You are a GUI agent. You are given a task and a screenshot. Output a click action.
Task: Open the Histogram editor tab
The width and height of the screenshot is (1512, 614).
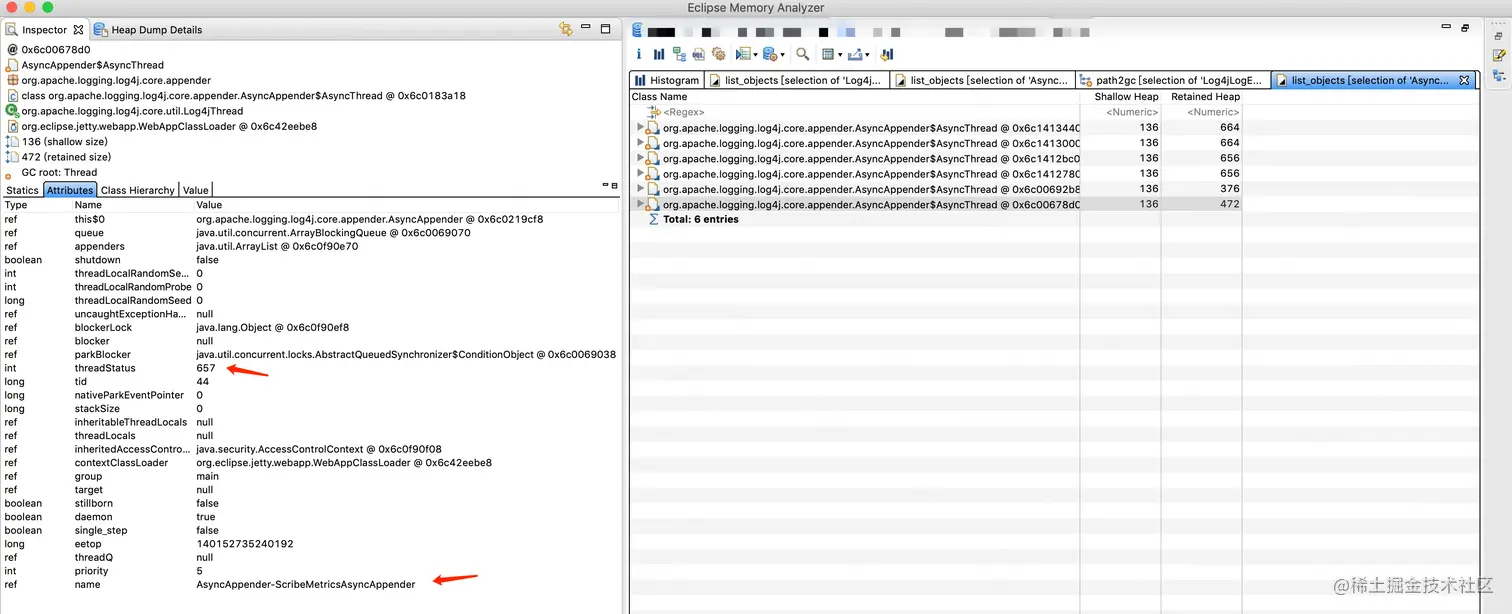point(667,80)
